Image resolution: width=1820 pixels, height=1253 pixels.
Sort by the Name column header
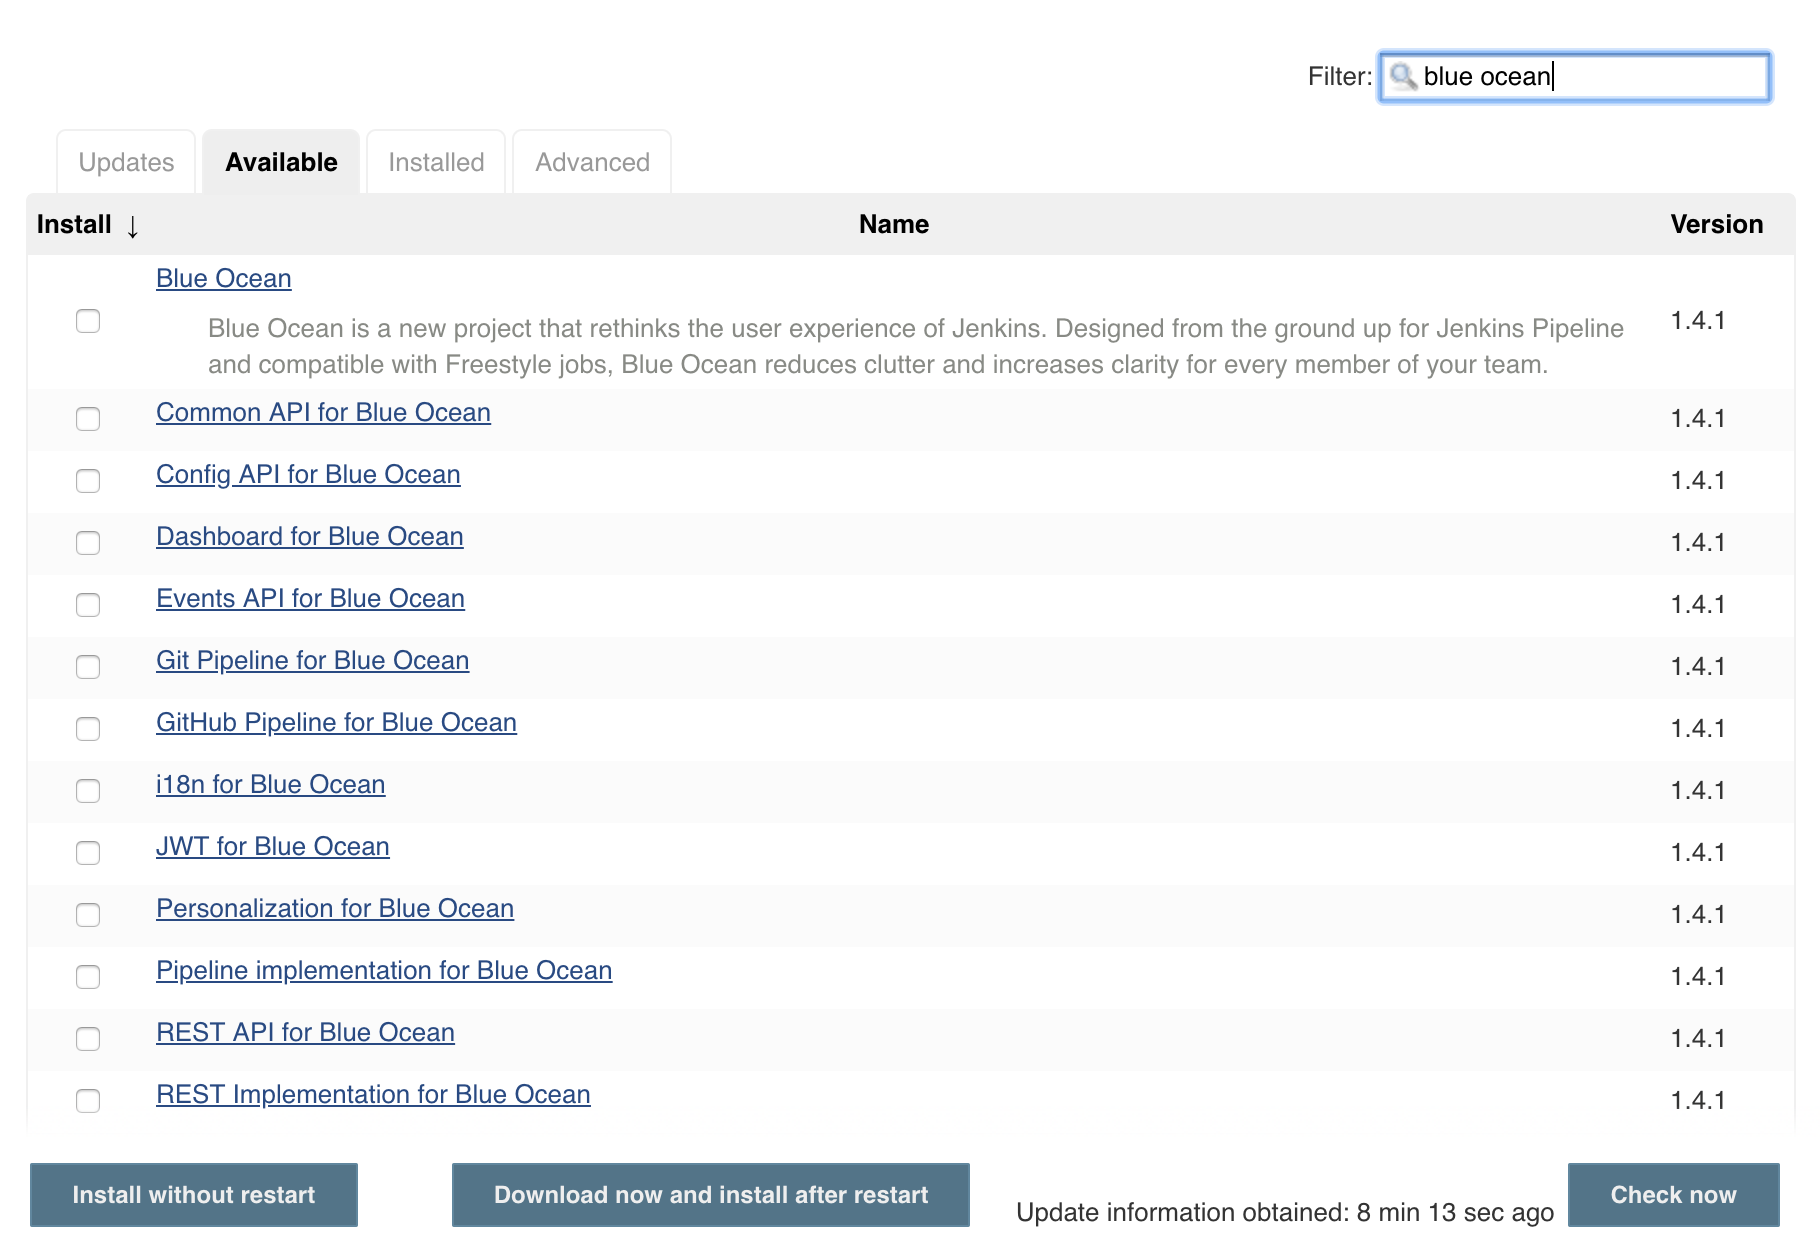[x=893, y=224]
